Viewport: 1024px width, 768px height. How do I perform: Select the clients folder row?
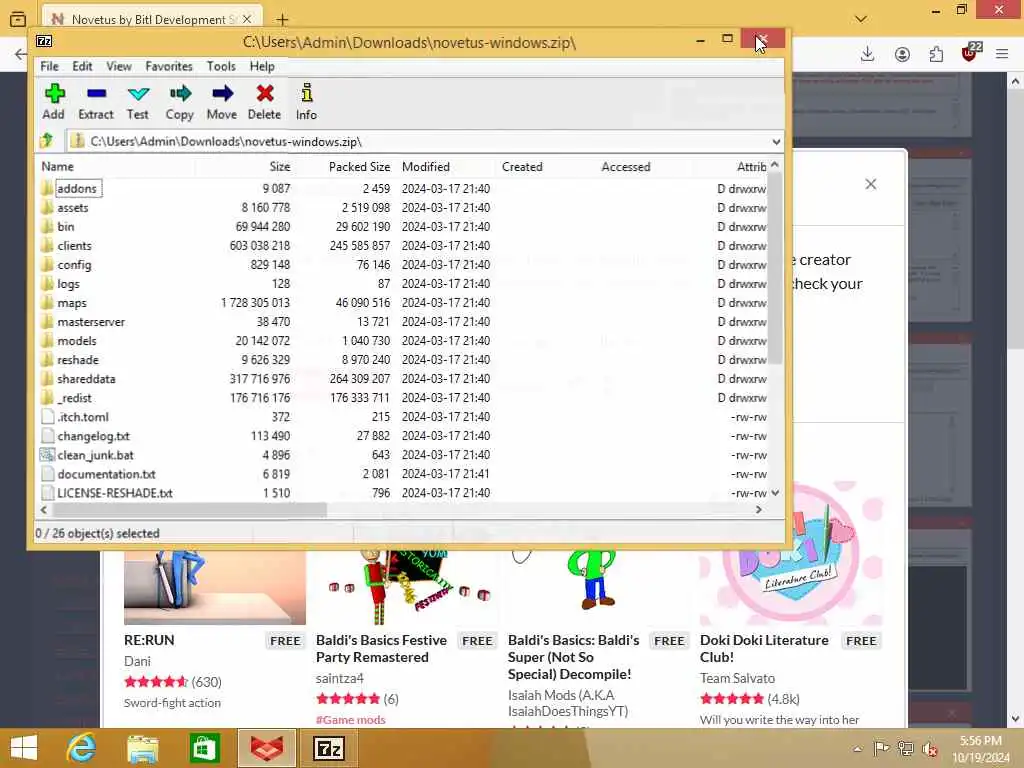coord(404,246)
